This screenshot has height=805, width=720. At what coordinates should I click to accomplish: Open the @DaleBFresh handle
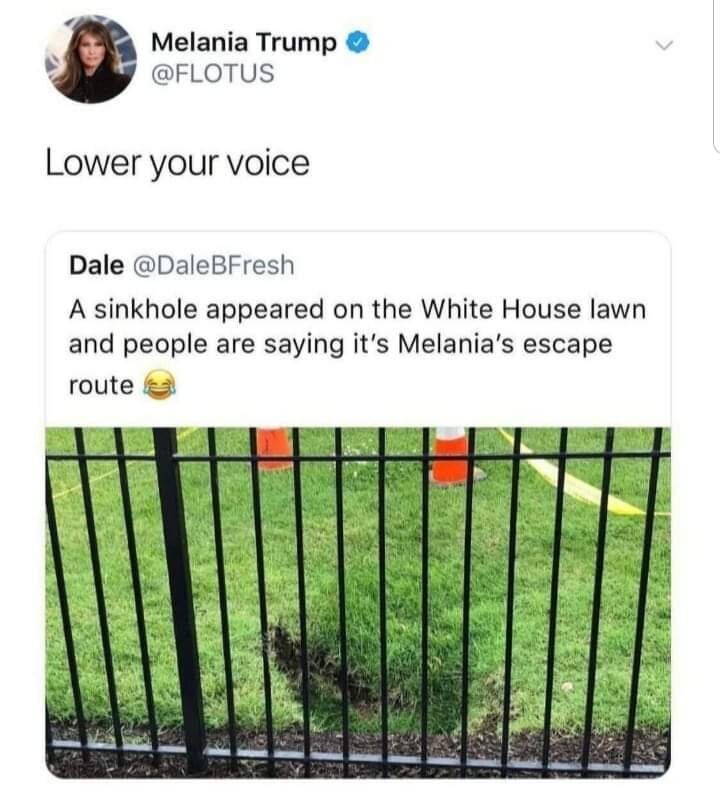(x=214, y=265)
